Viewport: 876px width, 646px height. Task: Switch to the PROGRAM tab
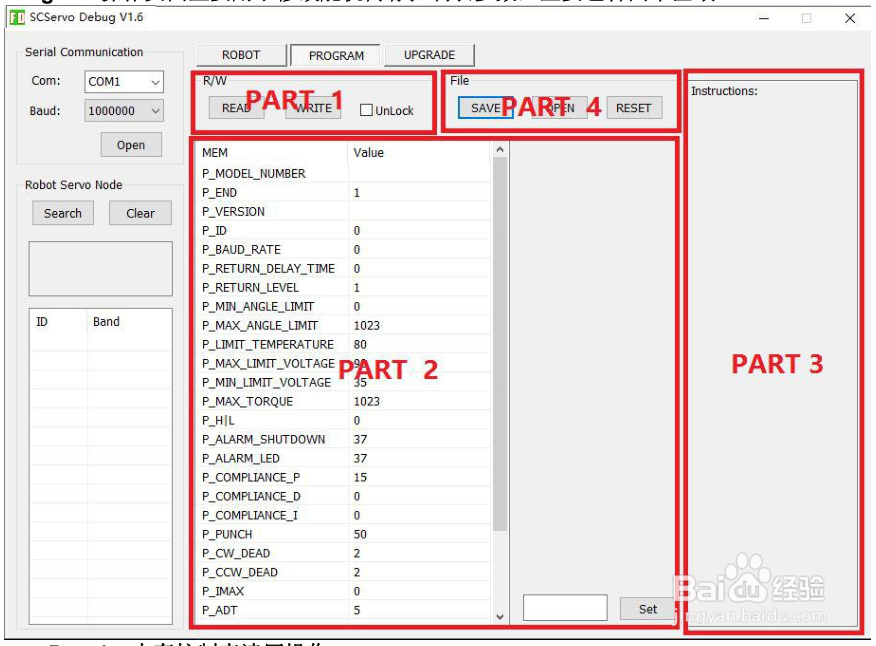coord(336,56)
